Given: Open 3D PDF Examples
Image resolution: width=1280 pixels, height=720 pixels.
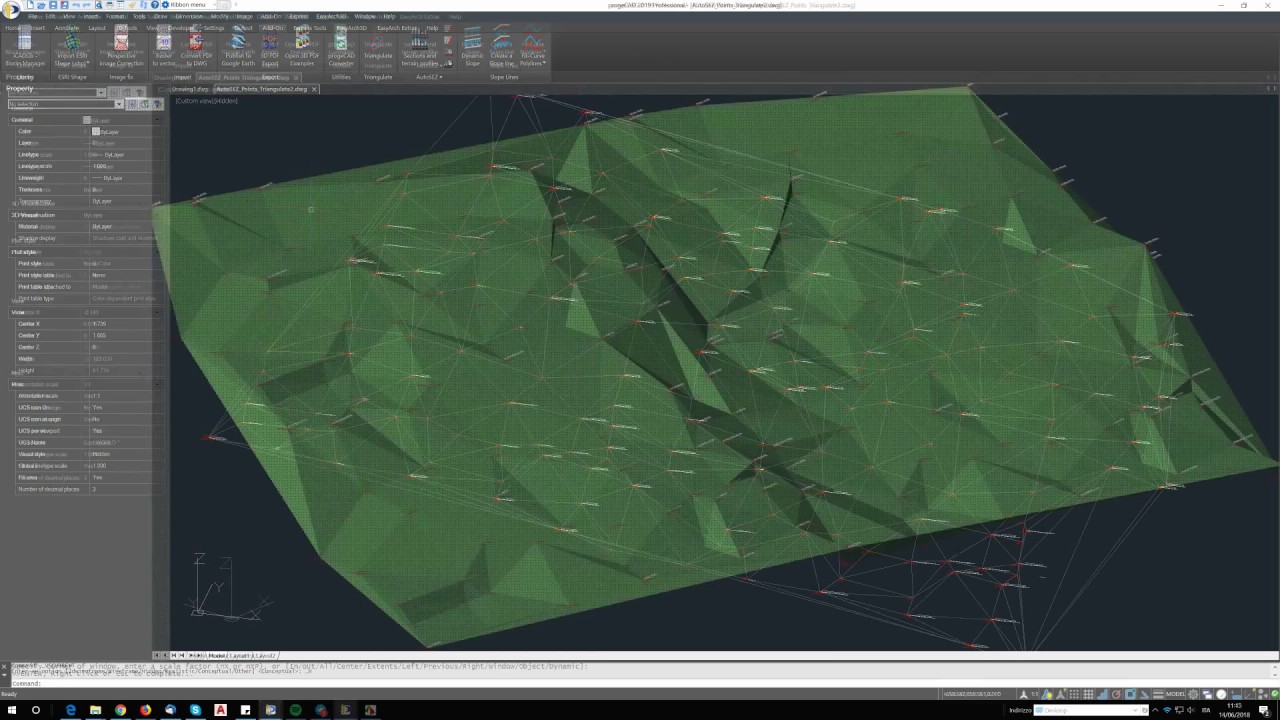Looking at the screenshot, I should click(x=302, y=50).
